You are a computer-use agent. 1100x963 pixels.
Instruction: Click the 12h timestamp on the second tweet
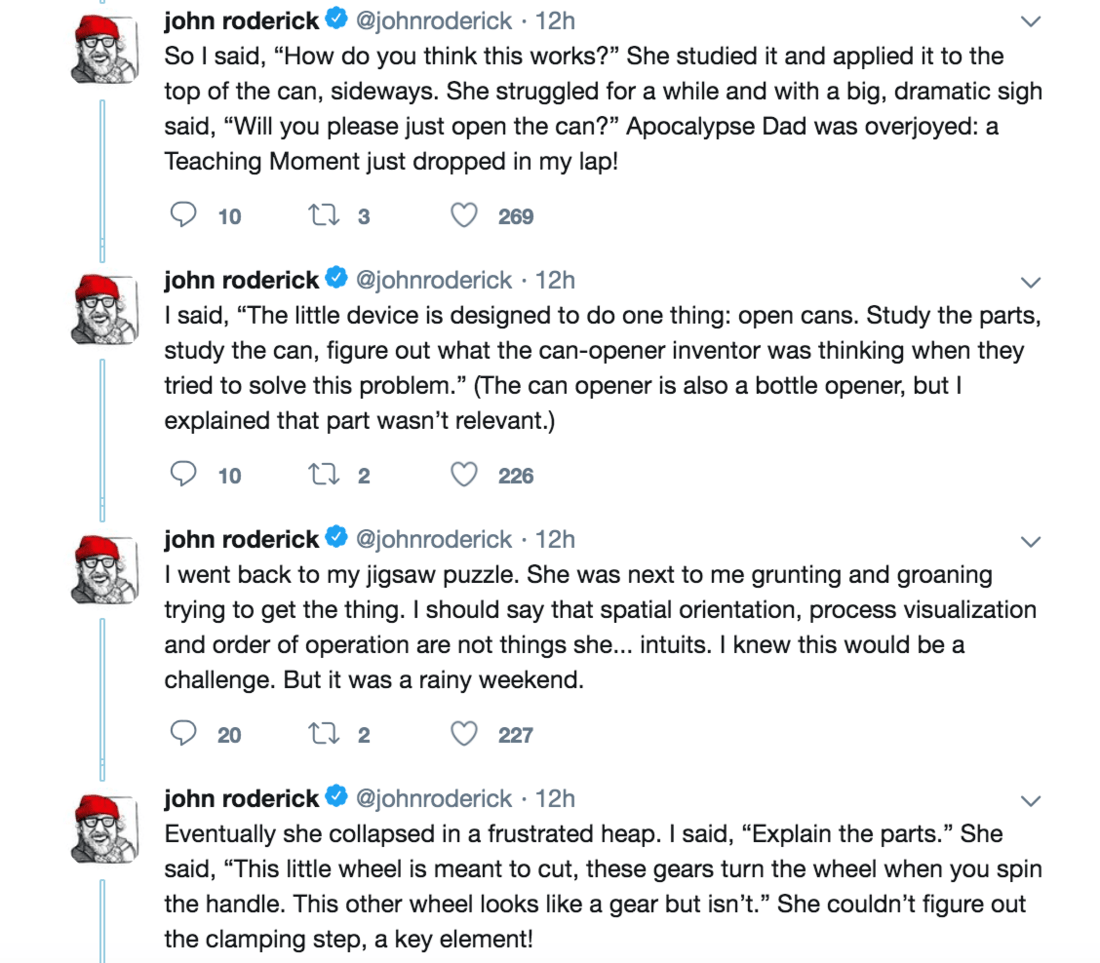click(555, 280)
